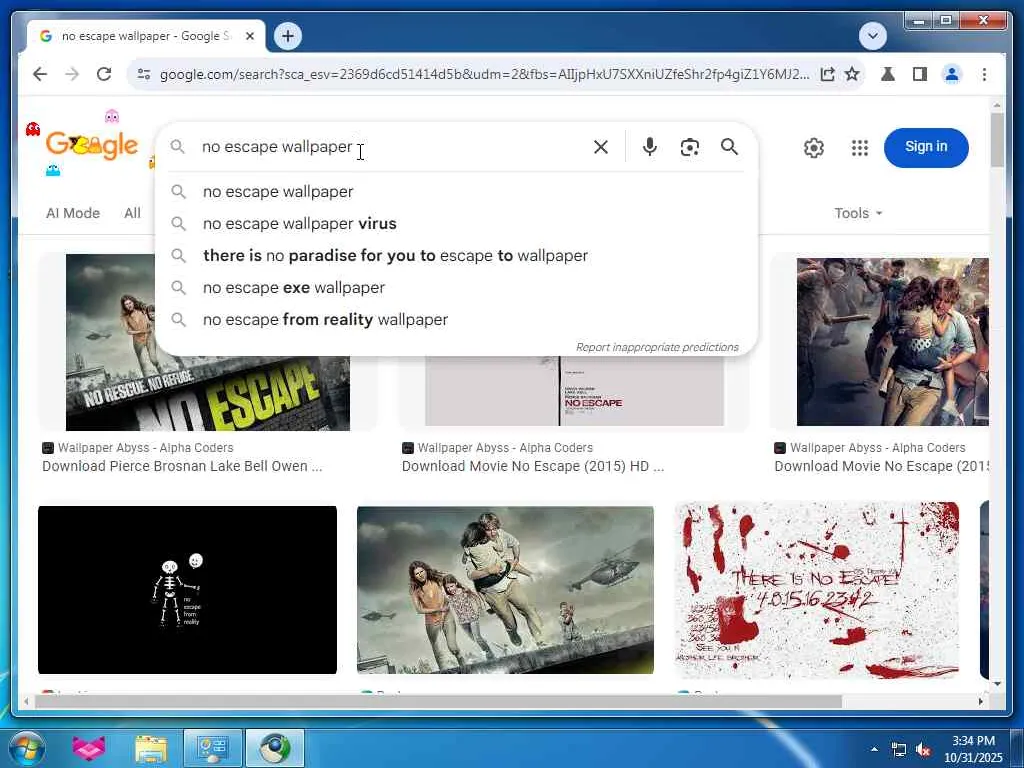Open the Control Panel taskbar icon
Viewport: 1024px width, 768px height.
point(212,748)
